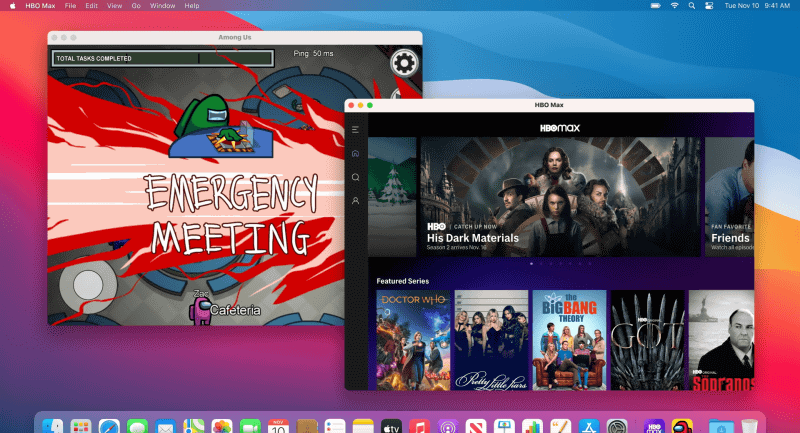
Task: Click 'Season 2 arrives Nov. 16' subtitle
Action: click(x=457, y=247)
